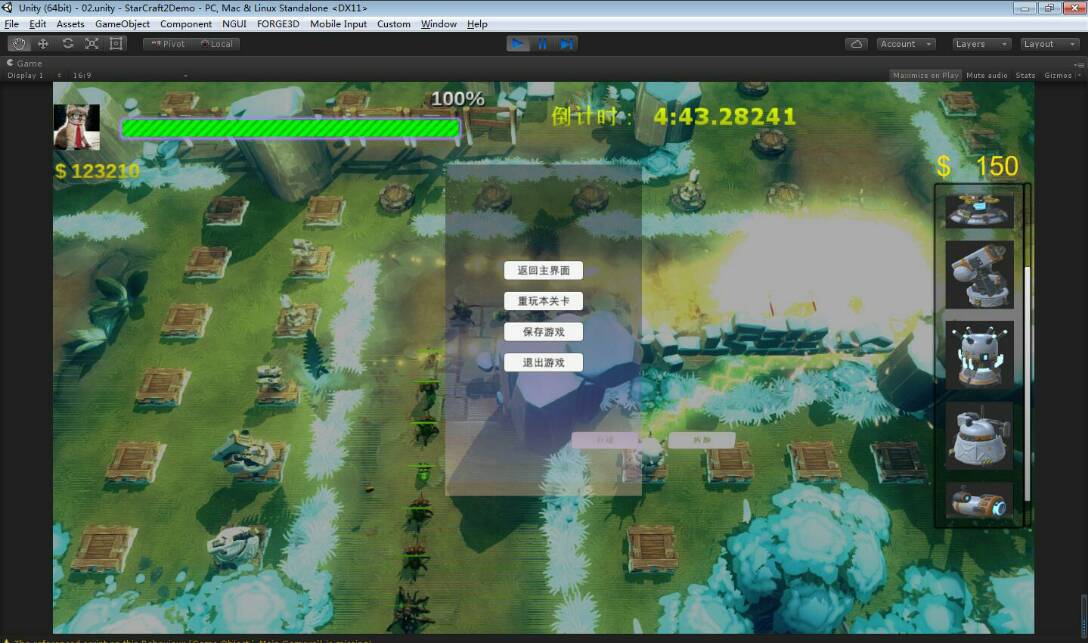Viewport: 1088px width, 643px height.
Task: Pick the flat disc turret in tower panel
Action: pyautogui.click(x=979, y=210)
